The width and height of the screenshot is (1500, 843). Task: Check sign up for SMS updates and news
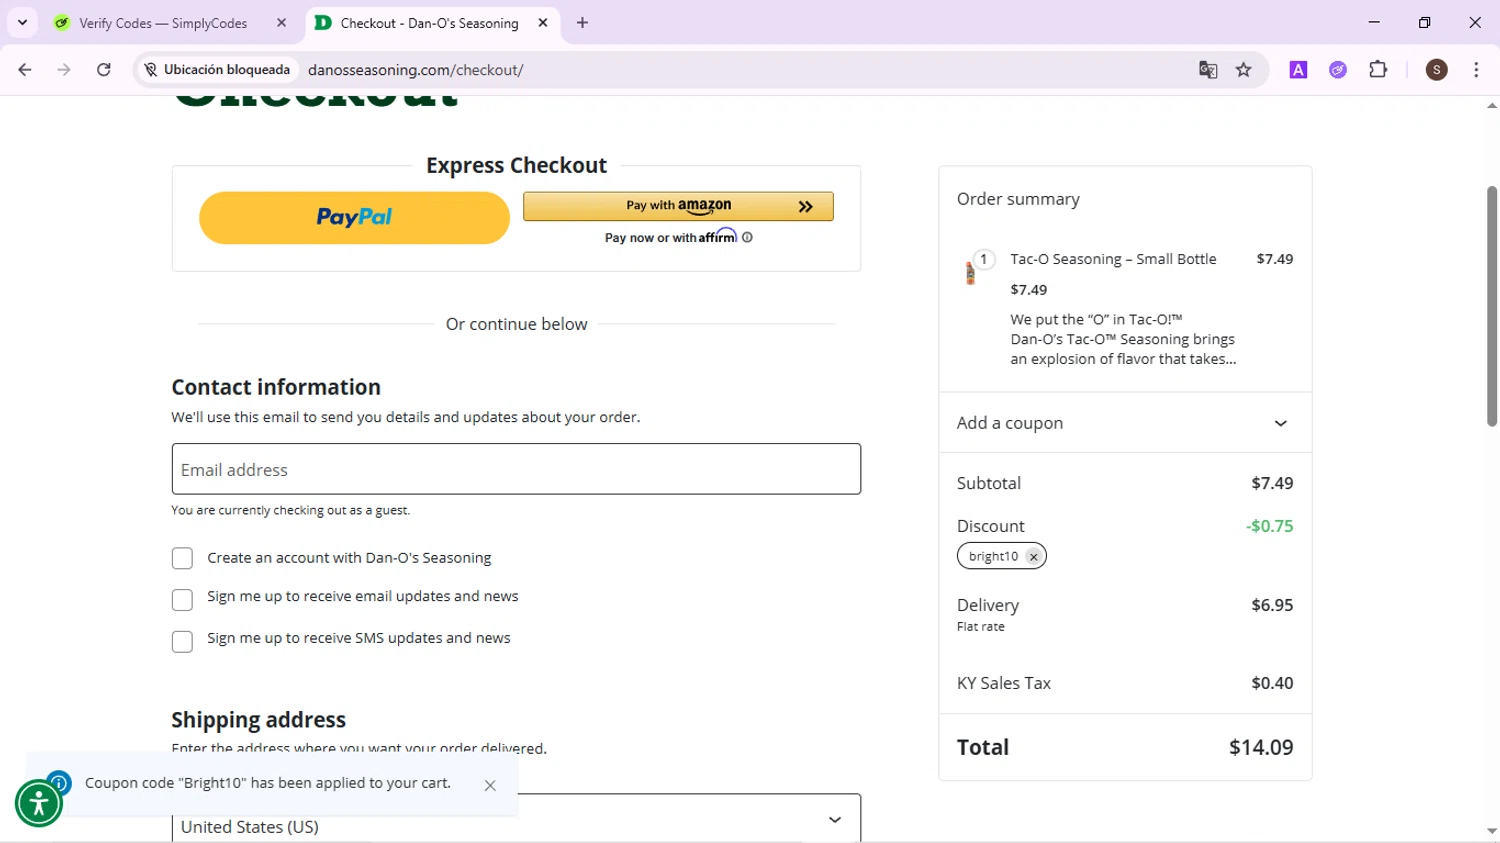coord(182,641)
